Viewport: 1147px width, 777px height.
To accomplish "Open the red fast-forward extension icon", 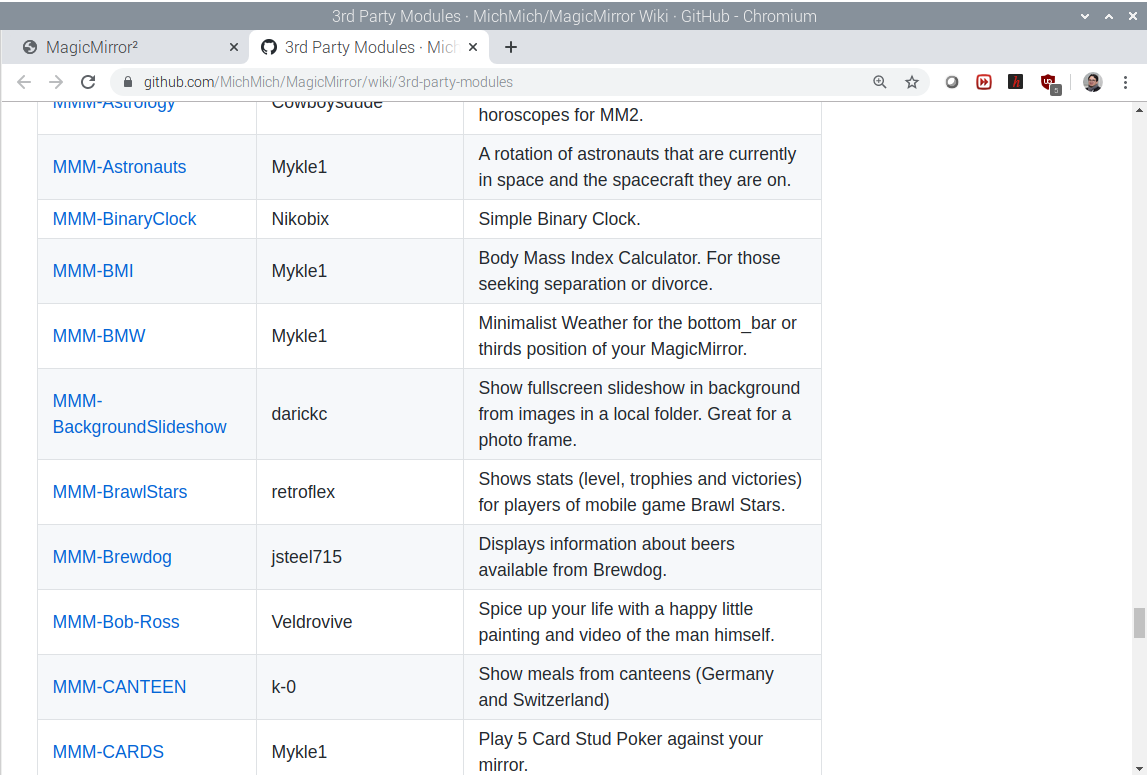I will click(984, 82).
